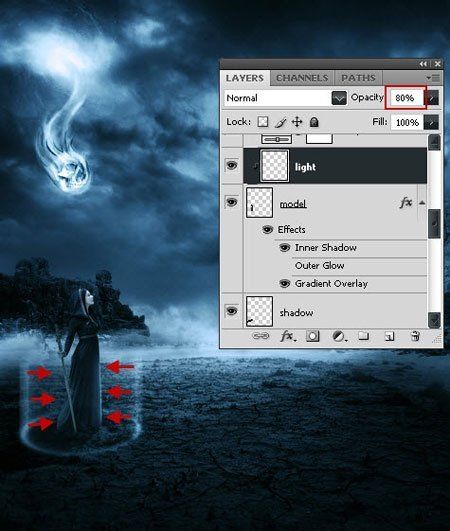
Task: Hide the model layer
Action: click(x=232, y=202)
